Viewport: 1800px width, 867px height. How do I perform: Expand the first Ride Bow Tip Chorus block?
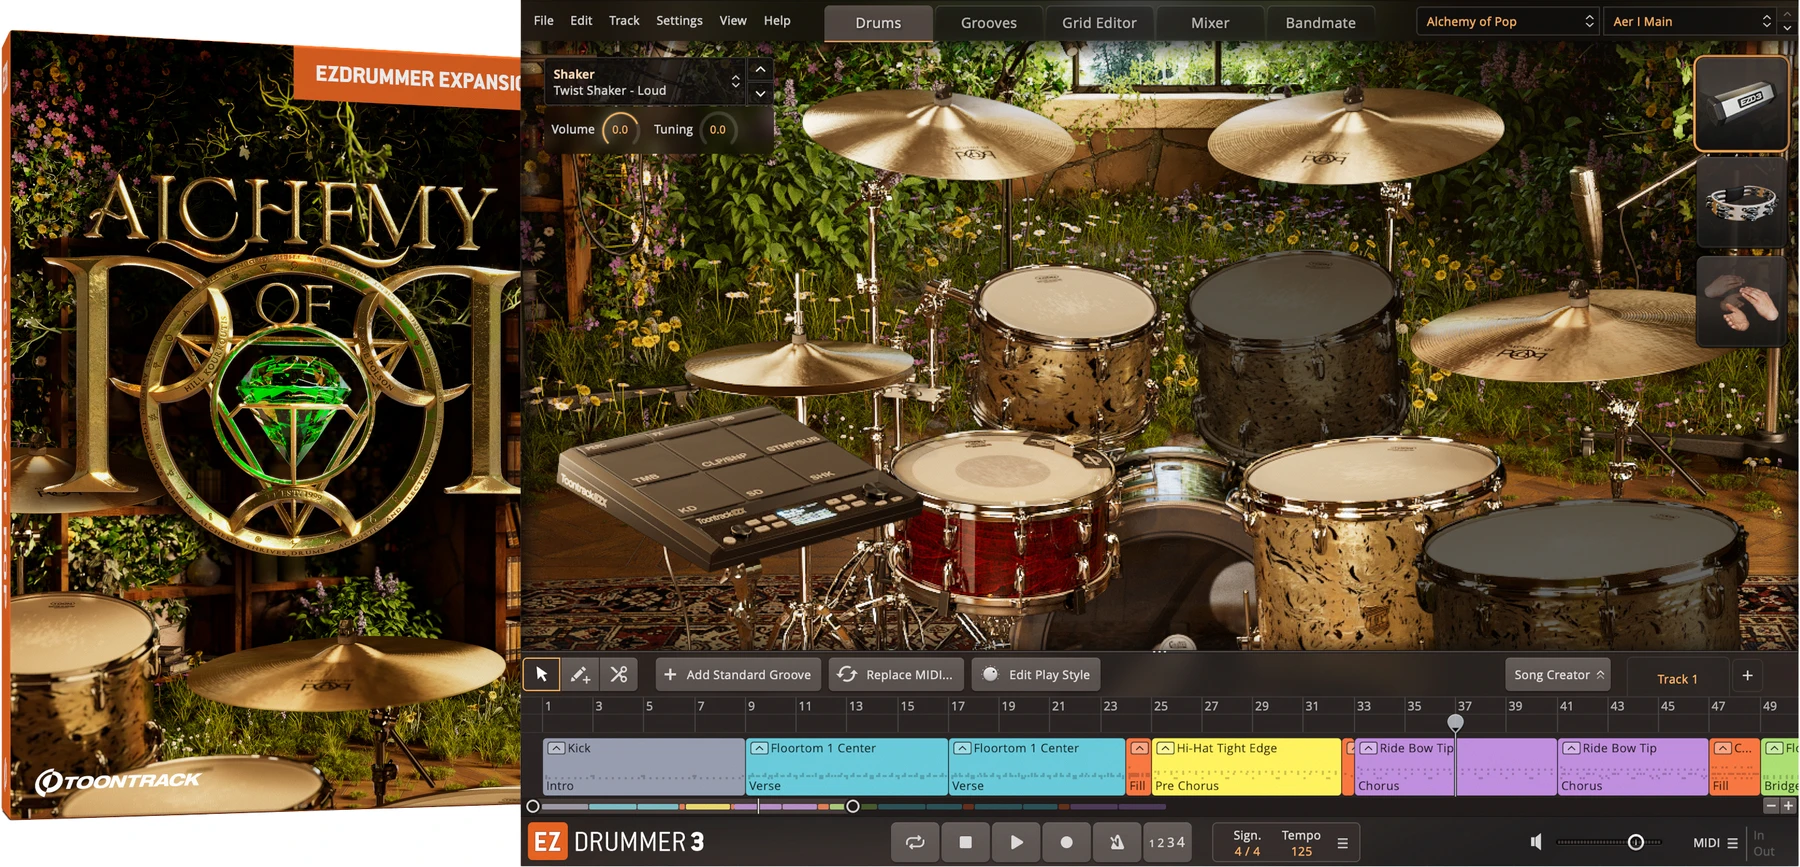click(1368, 748)
